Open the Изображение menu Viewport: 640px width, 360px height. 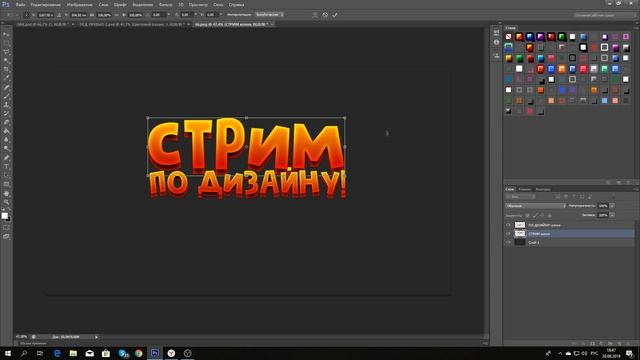(79, 5)
